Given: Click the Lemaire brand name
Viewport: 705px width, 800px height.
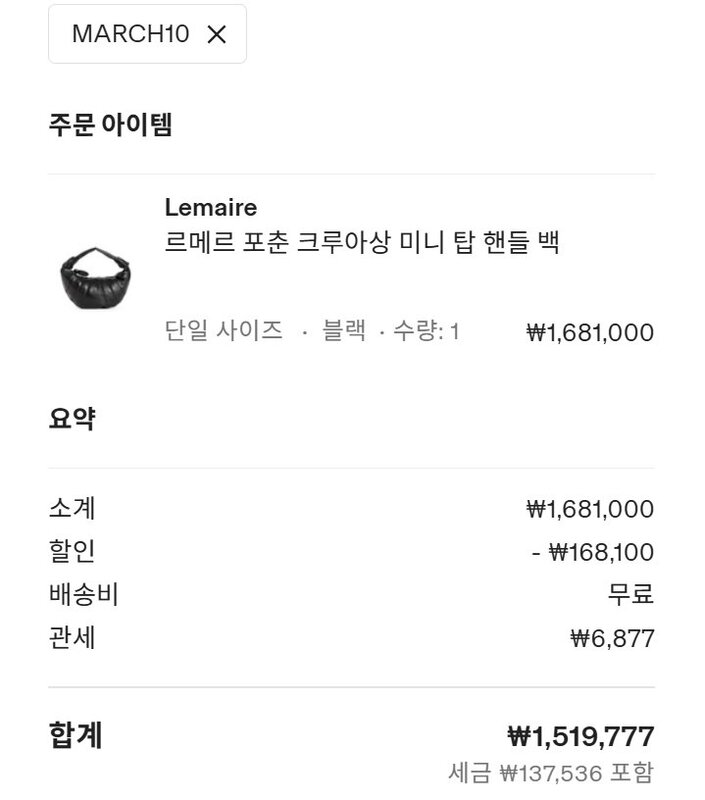Looking at the screenshot, I should click(211, 207).
